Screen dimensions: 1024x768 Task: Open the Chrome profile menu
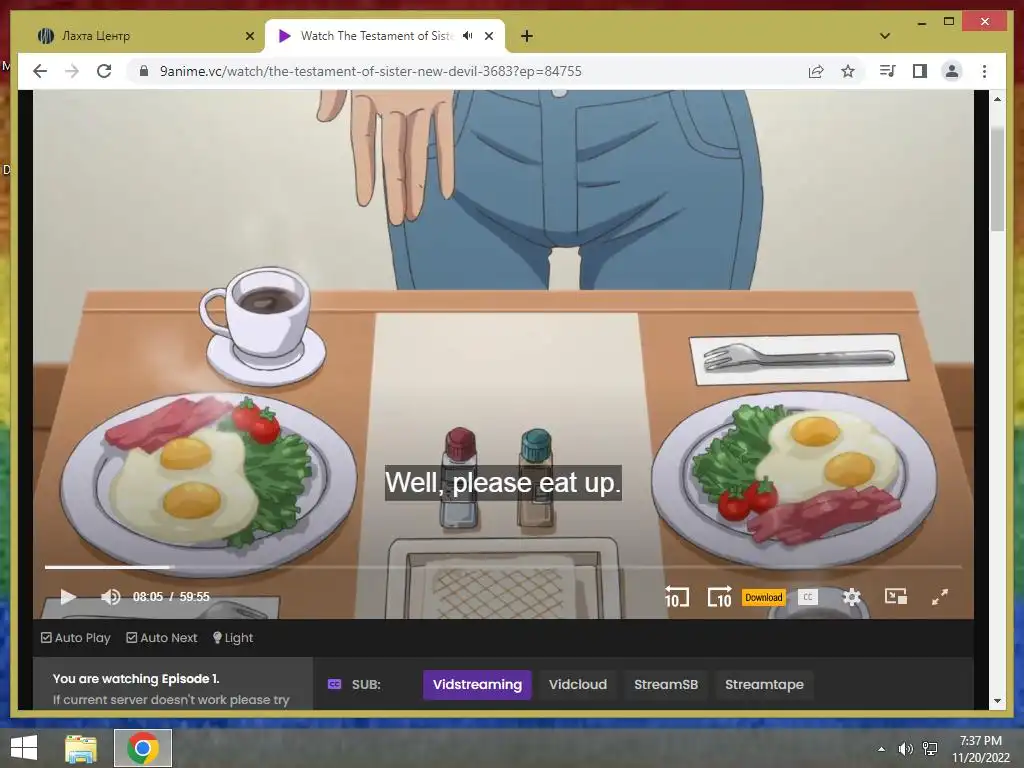pos(952,71)
